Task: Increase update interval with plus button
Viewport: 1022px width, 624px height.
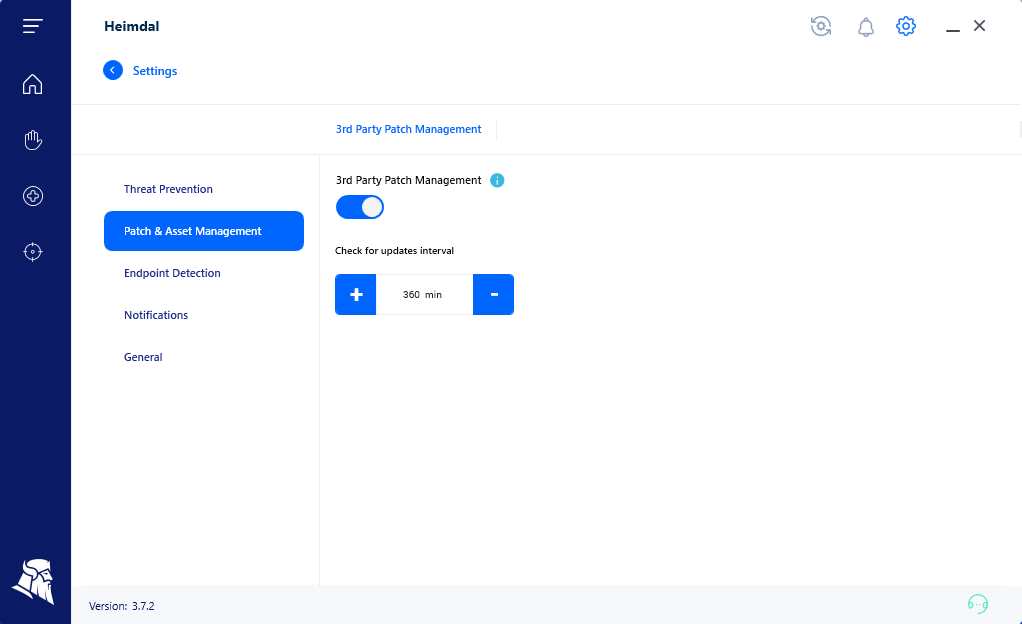Action: [356, 295]
